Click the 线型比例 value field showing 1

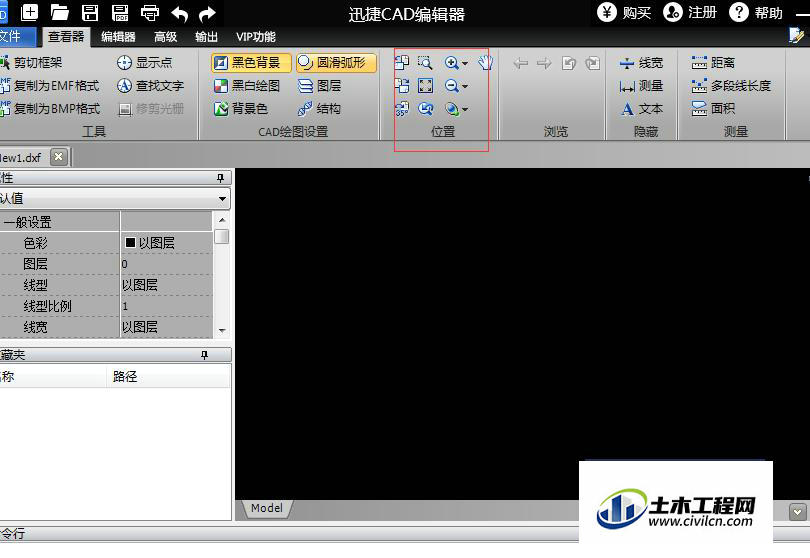click(x=166, y=306)
